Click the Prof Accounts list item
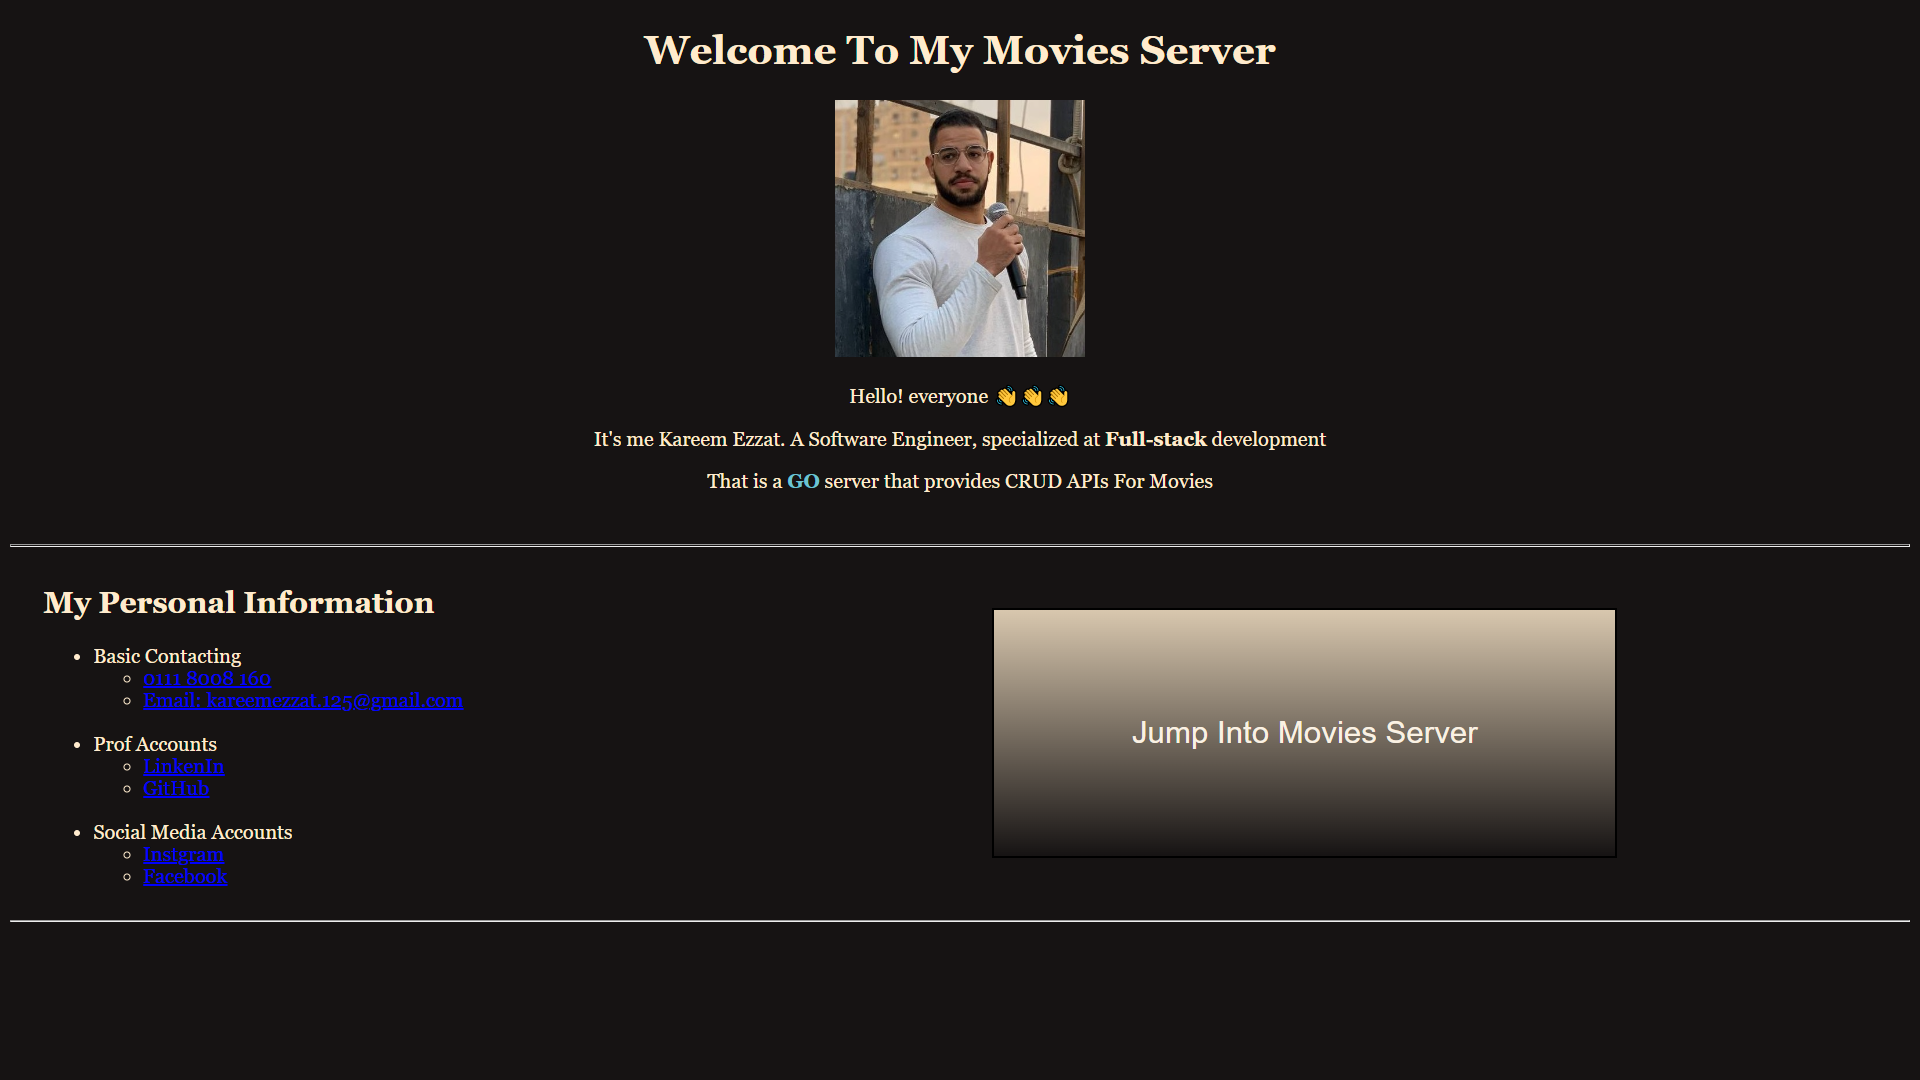 pos(154,744)
